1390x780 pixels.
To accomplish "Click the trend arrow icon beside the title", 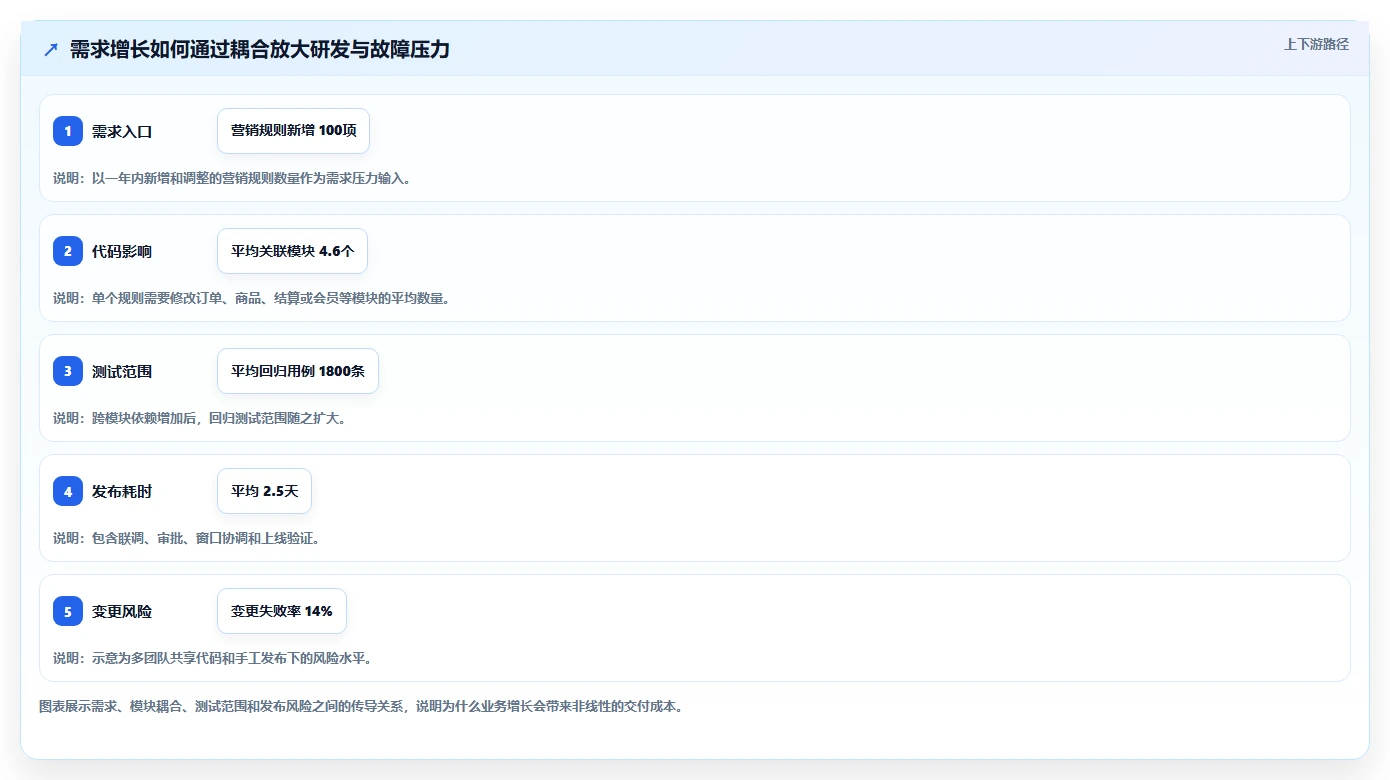I will coord(51,49).
